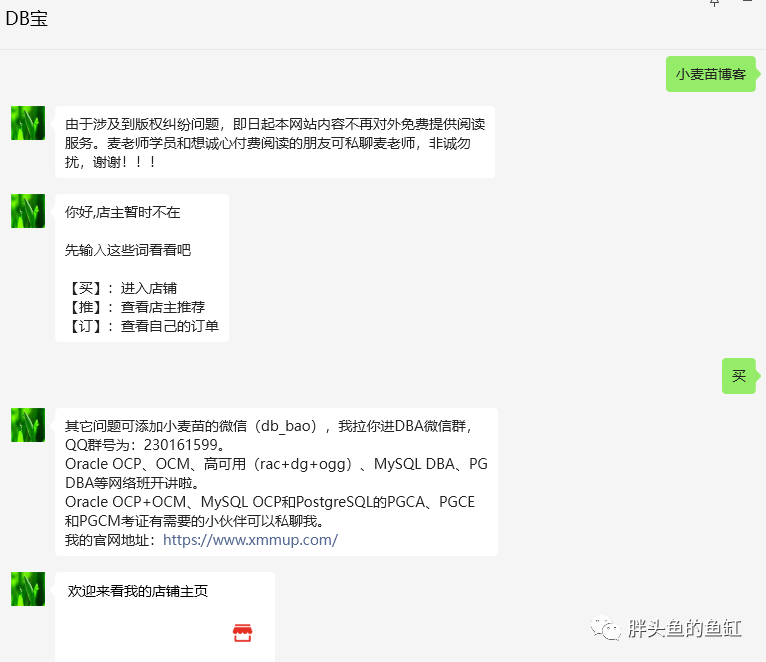Click the chat title DB宝
Viewport: 766px width, 662px height.
(x=27, y=19)
